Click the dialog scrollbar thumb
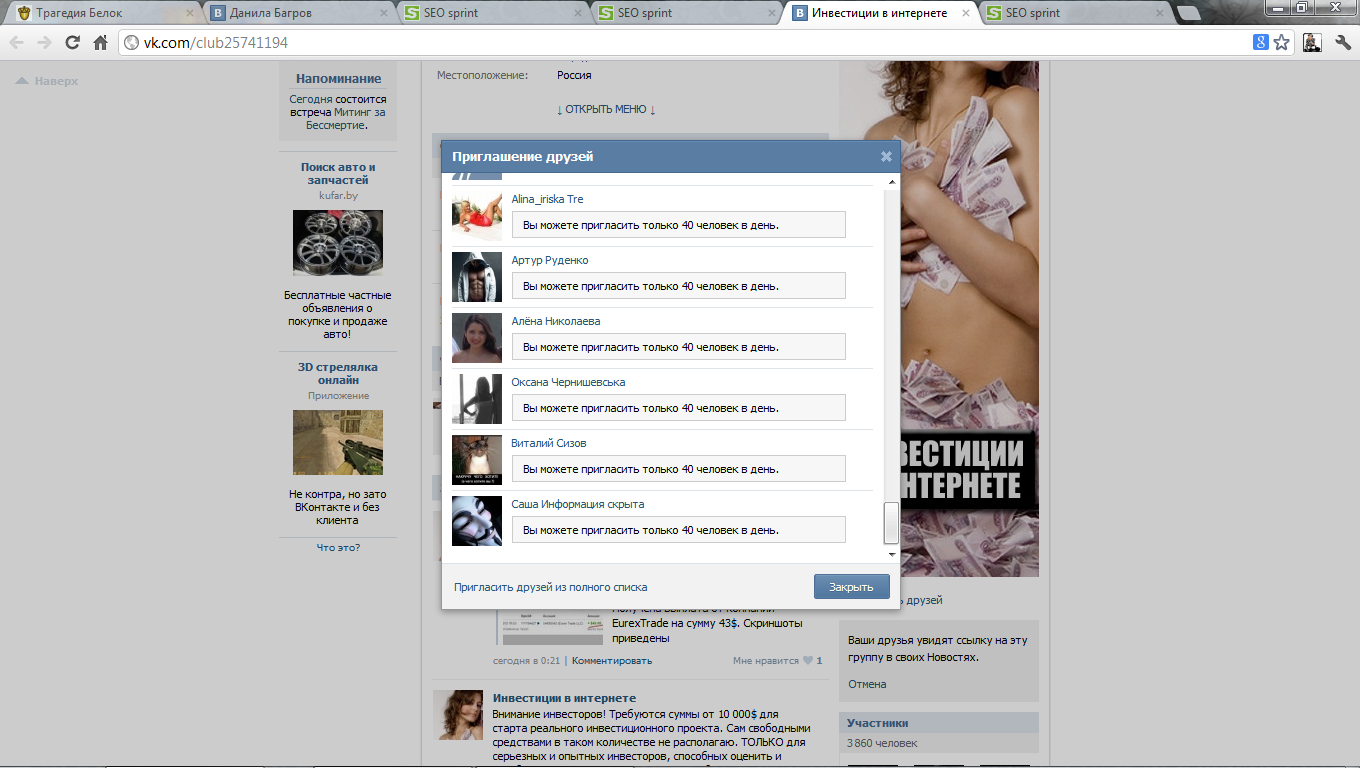The width and height of the screenshot is (1360, 768). point(892,523)
